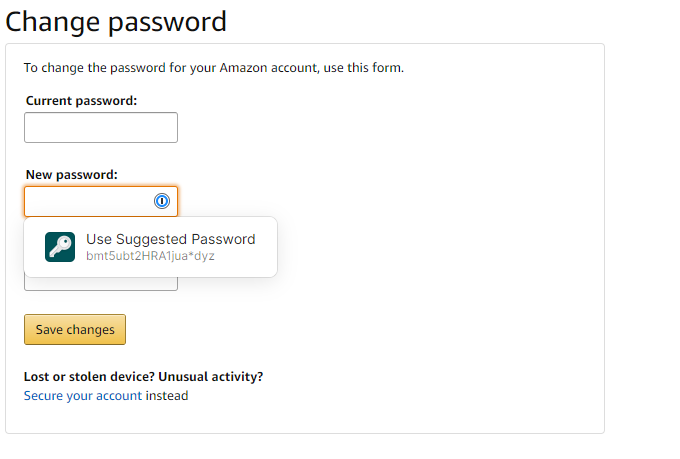The image size is (680, 459).
Task: Click empty space right of the suggested password string
Action: coord(245,257)
